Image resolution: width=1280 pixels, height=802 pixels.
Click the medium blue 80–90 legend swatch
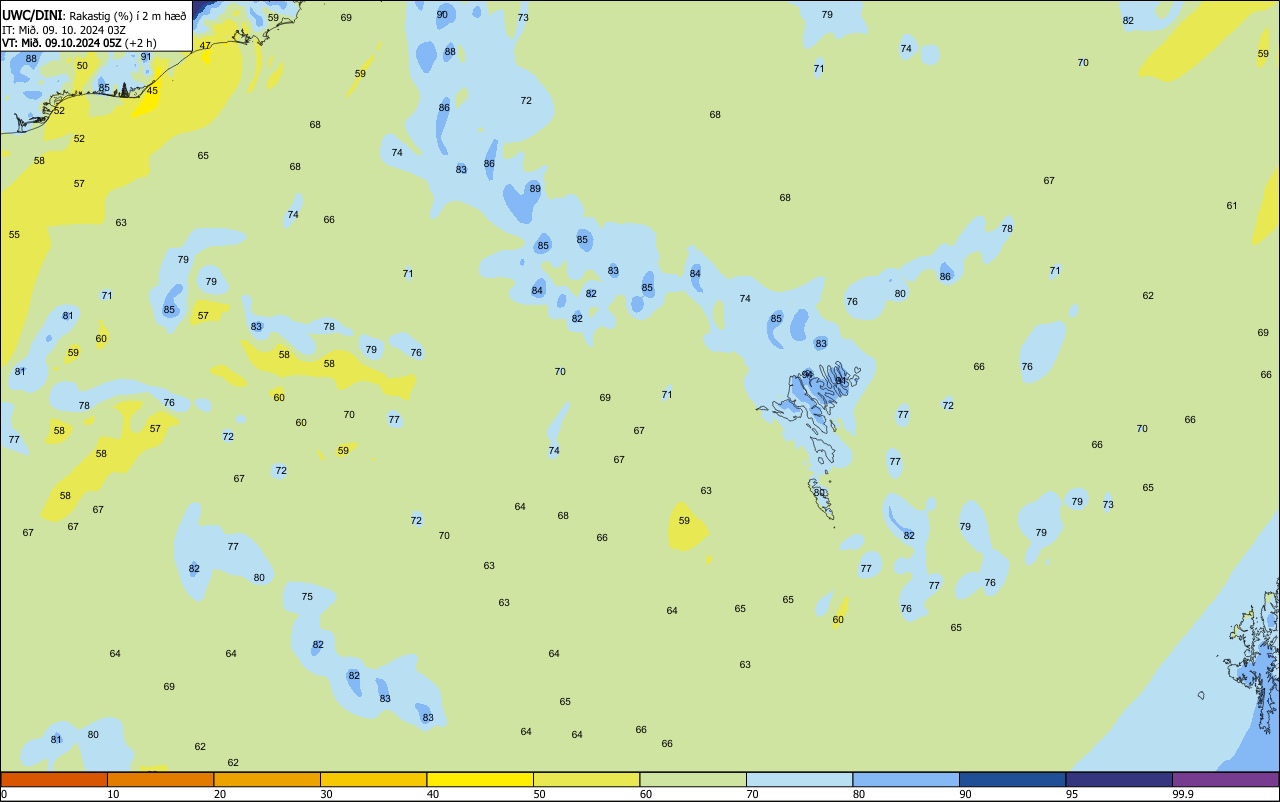click(906, 779)
